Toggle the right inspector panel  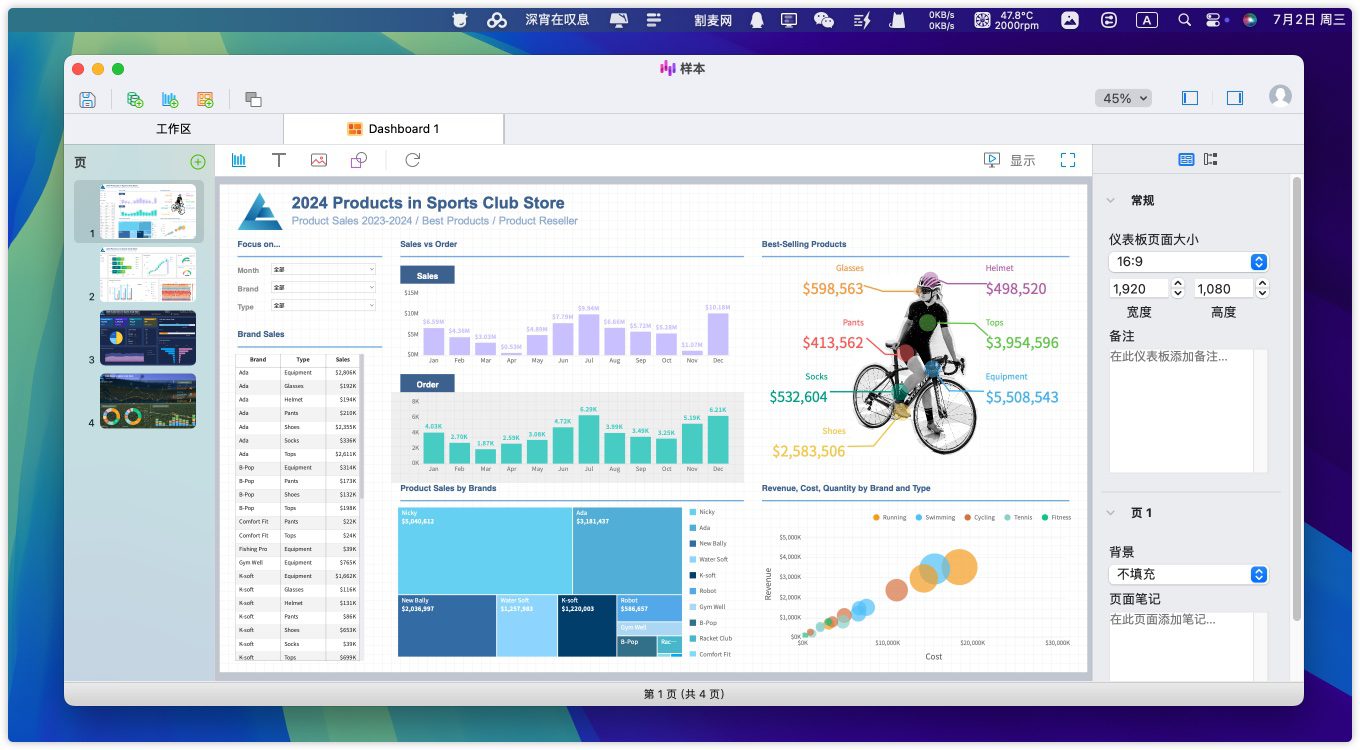click(1235, 98)
